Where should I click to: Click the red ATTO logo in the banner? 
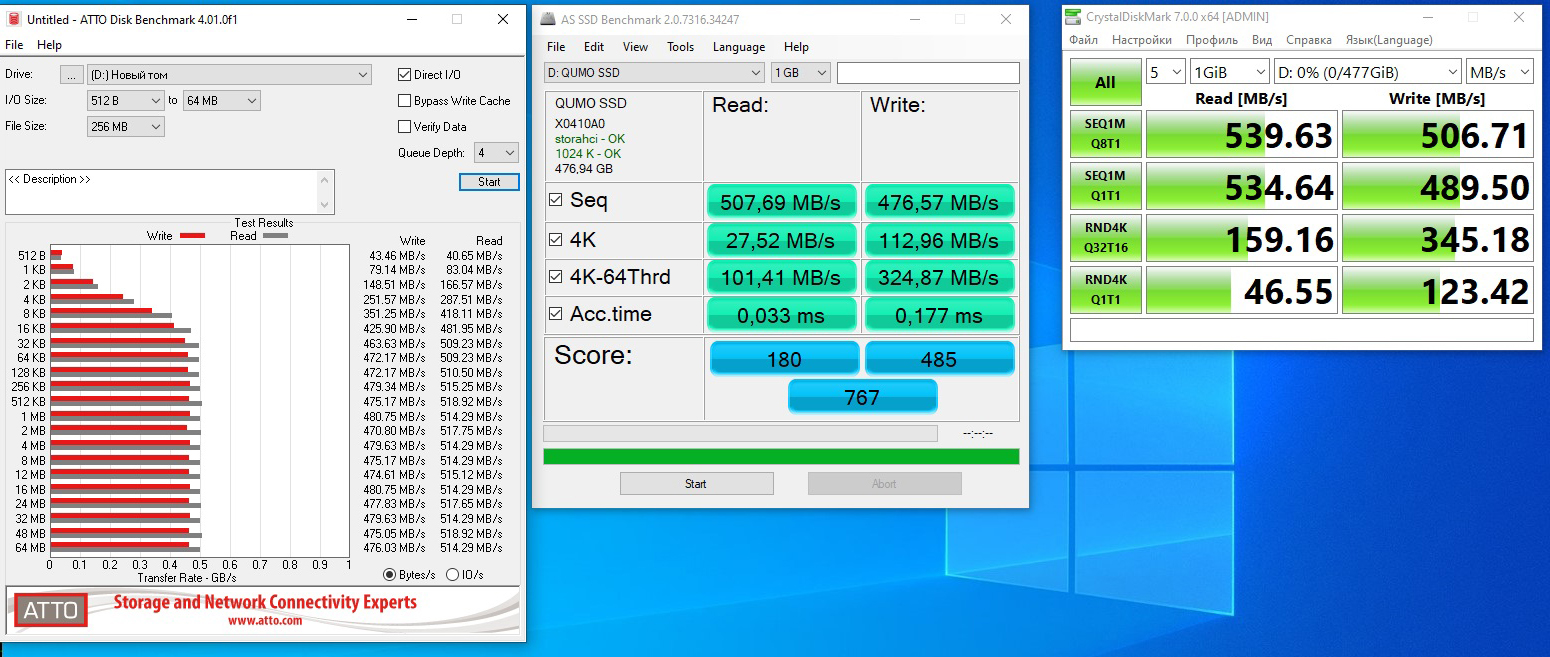point(50,609)
